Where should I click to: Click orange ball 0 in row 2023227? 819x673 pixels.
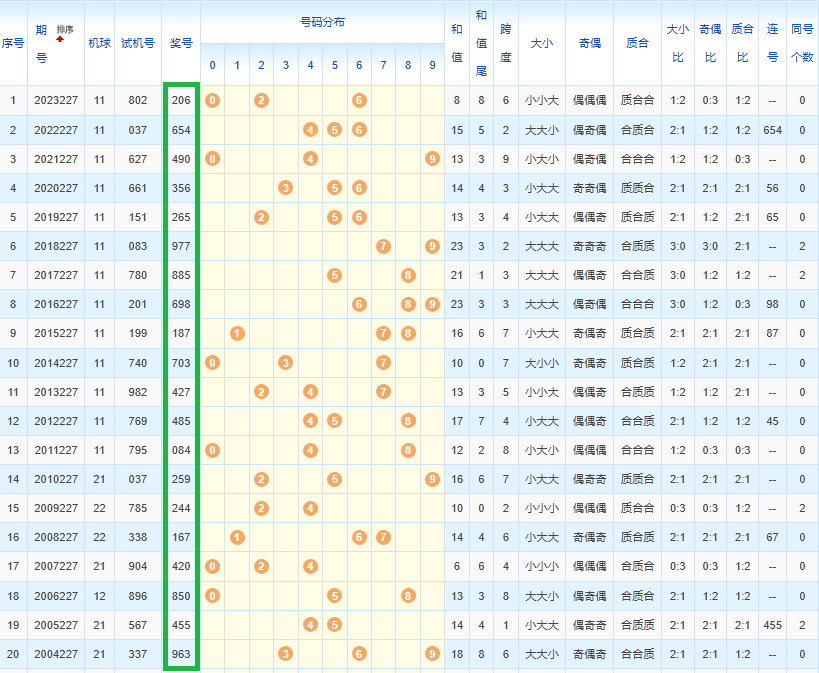(x=212, y=100)
